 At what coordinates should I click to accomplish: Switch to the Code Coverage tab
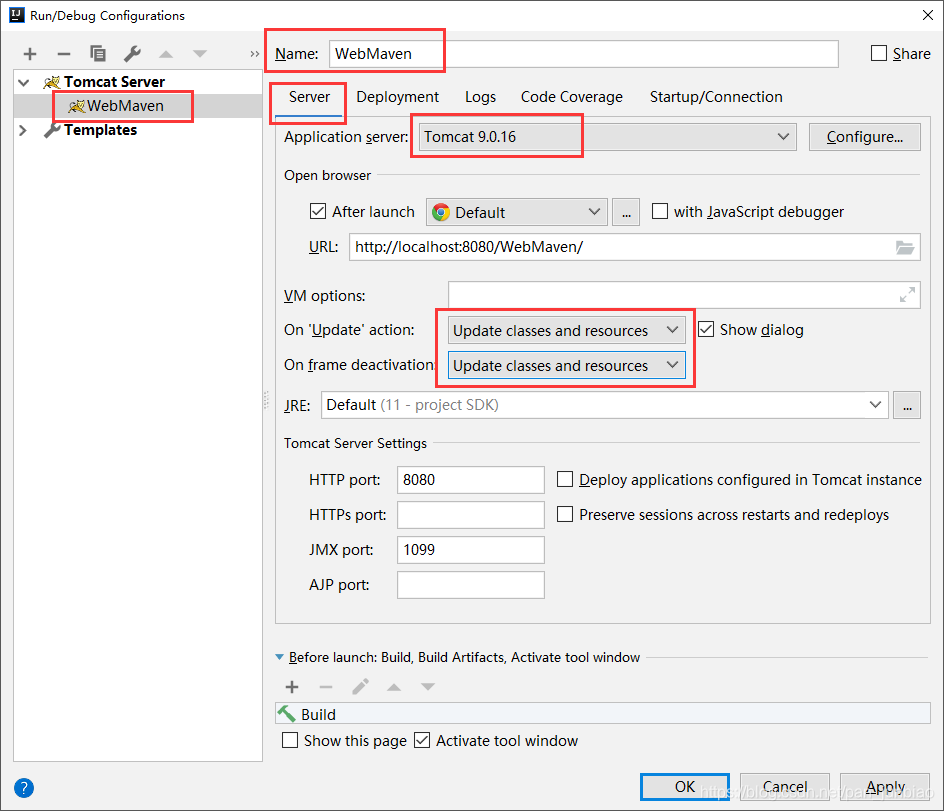point(571,97)
